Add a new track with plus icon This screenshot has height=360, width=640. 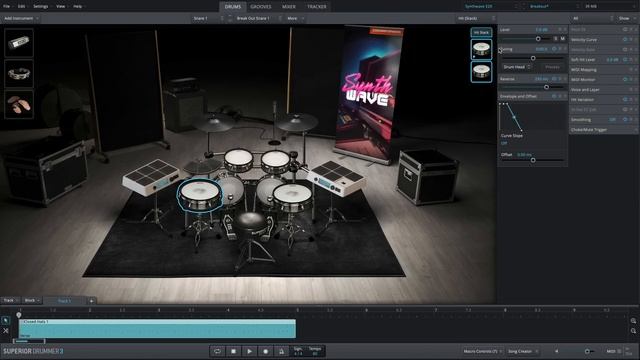click(x=91, y=301)
